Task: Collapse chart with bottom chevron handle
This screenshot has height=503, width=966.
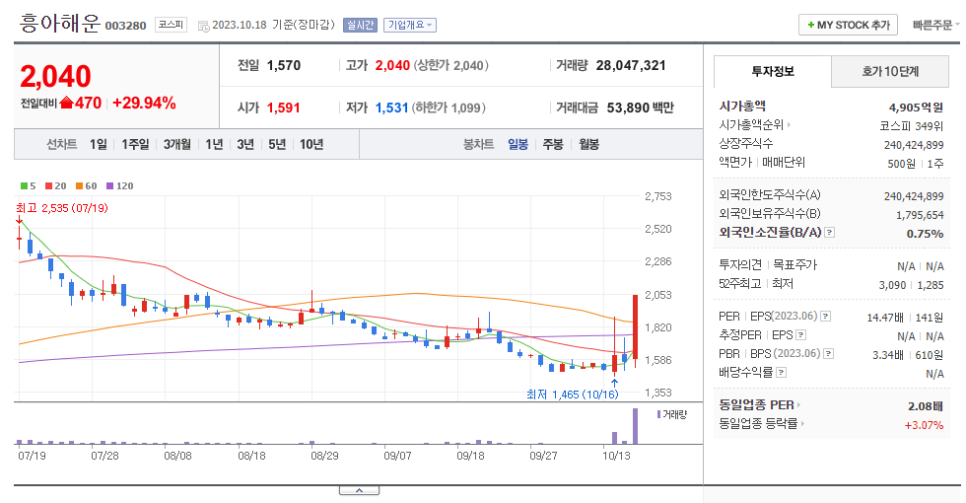Action: click(x=359, y=491)
